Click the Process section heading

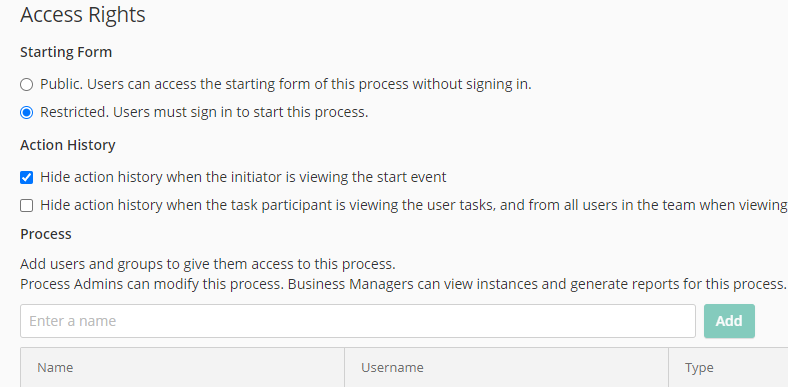(46, 234)
